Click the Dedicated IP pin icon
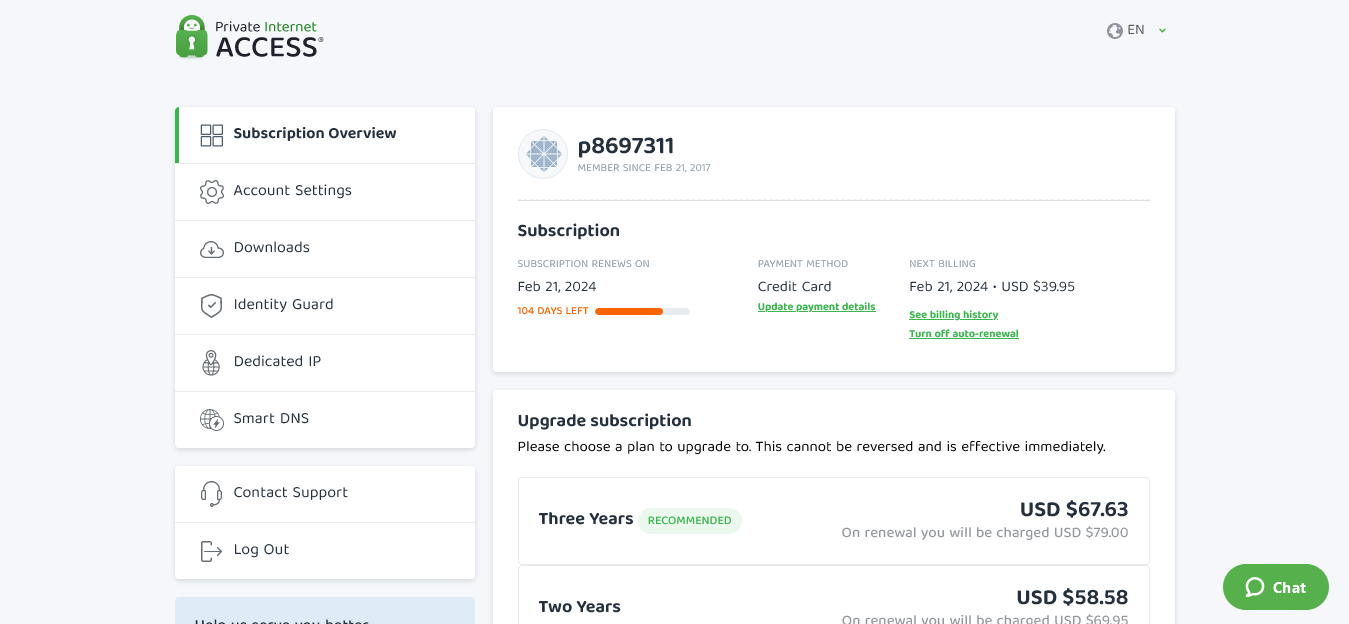 point(211,363)
